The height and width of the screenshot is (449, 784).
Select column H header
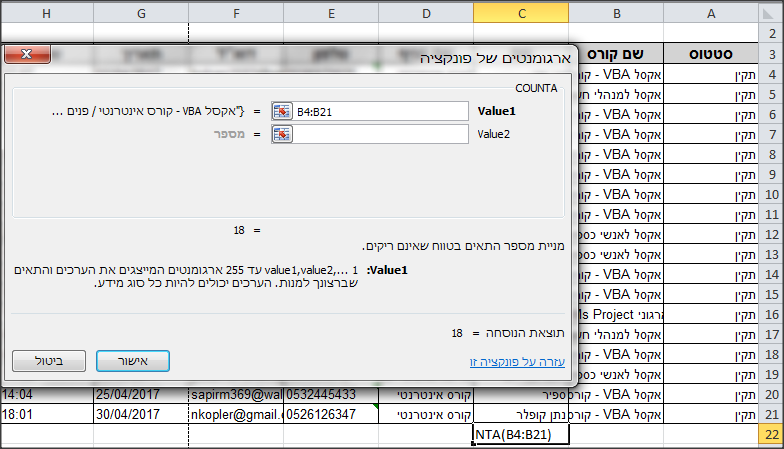pos(46,14)
